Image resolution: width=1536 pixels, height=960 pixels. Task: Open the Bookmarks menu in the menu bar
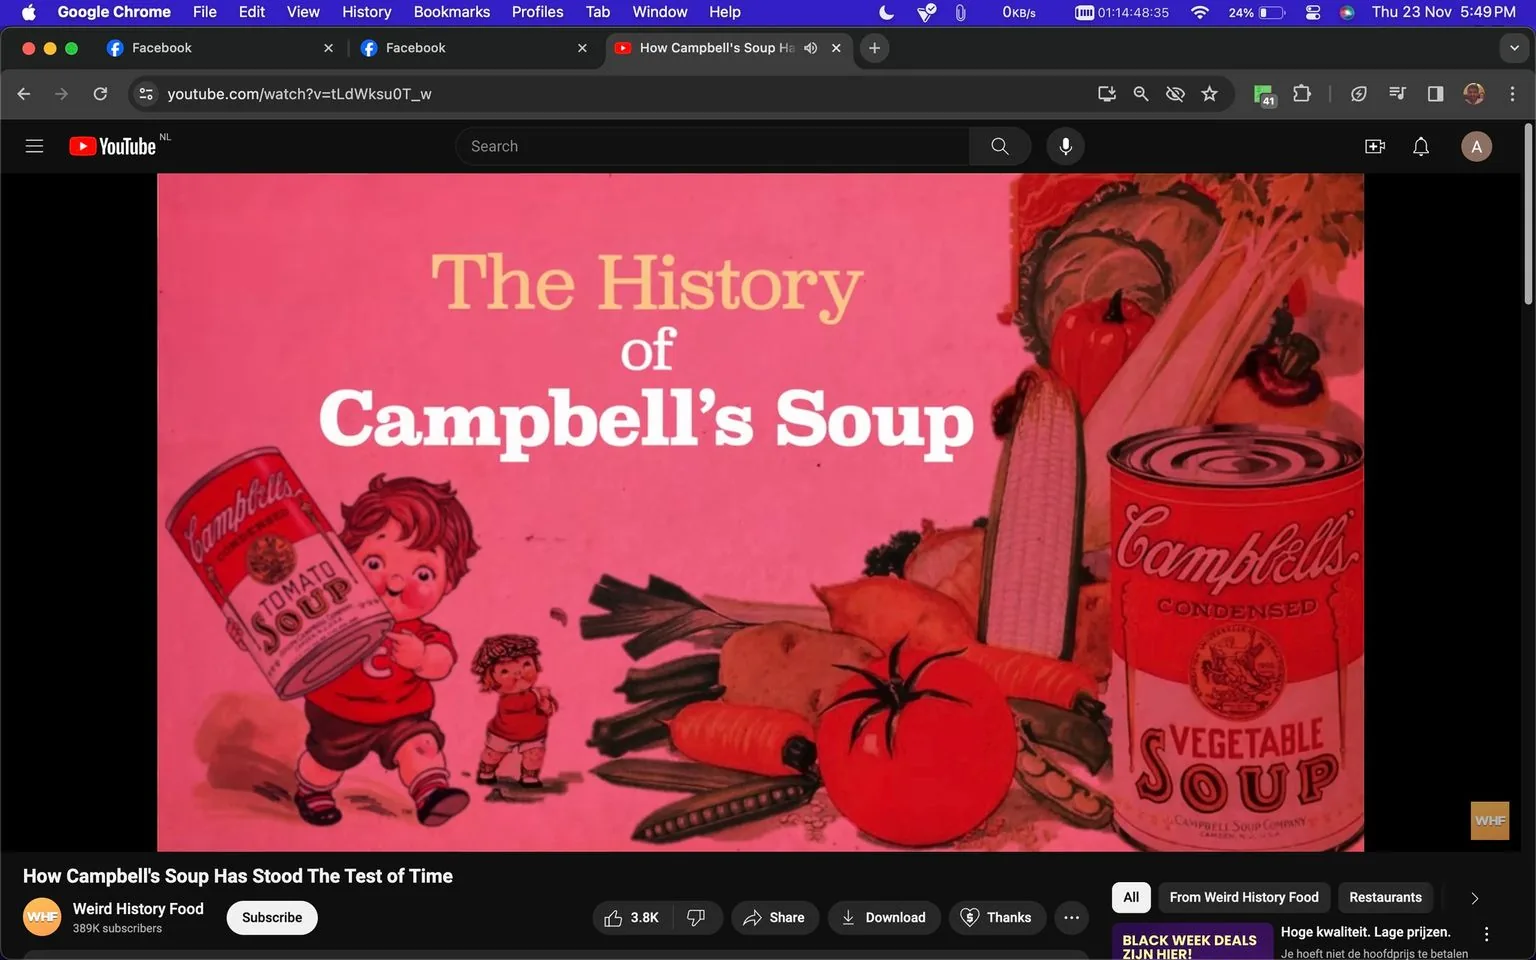point(451,12)
